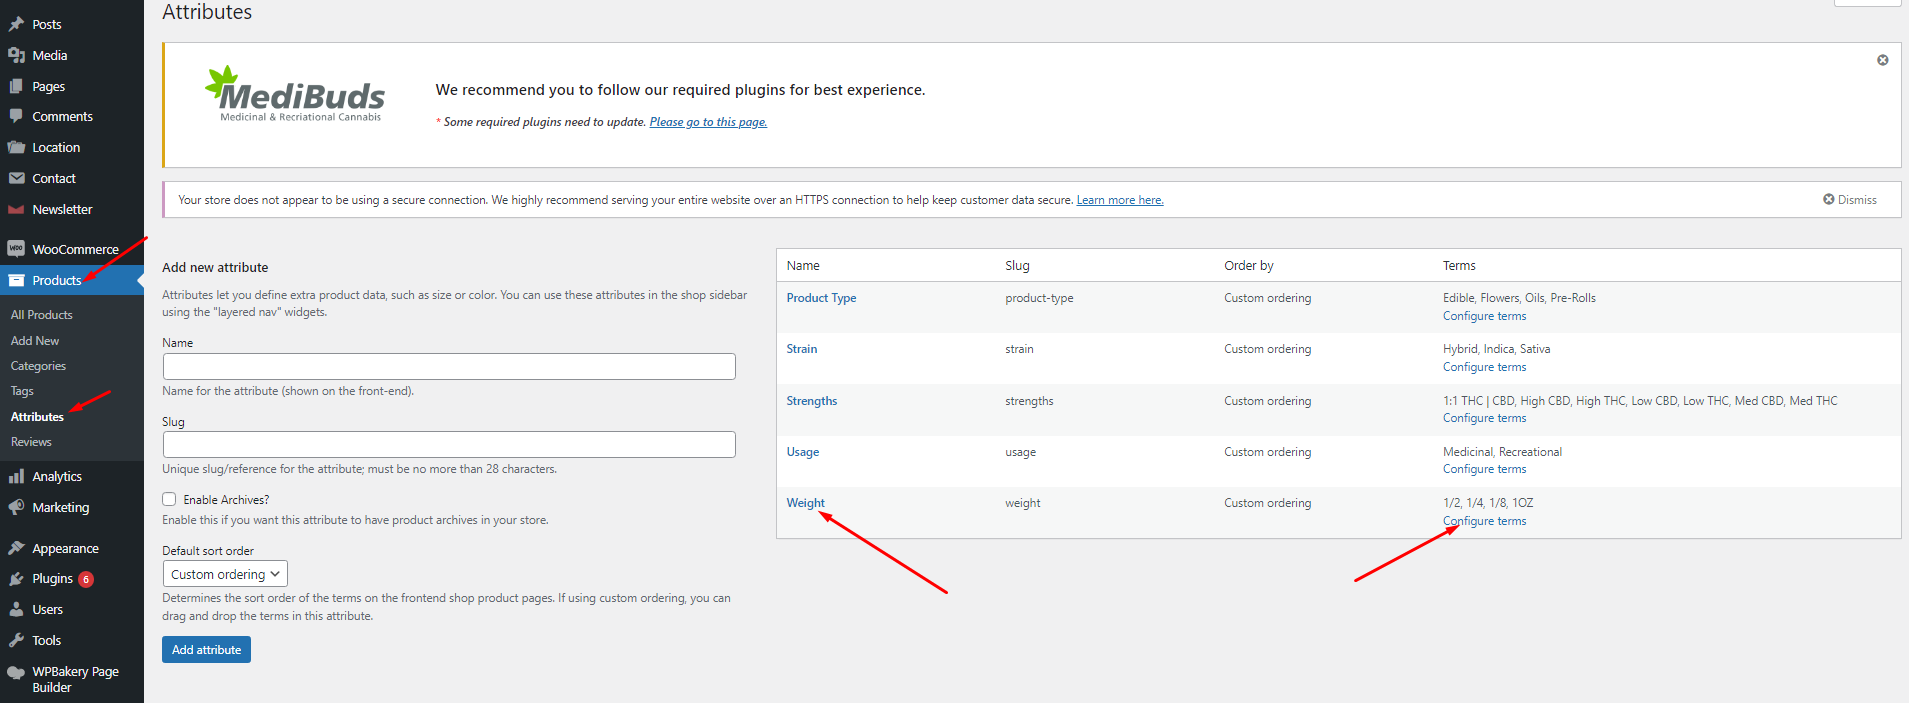Follow the 'Please go to this page' link

pyautogui.click(x=708, y=122)
